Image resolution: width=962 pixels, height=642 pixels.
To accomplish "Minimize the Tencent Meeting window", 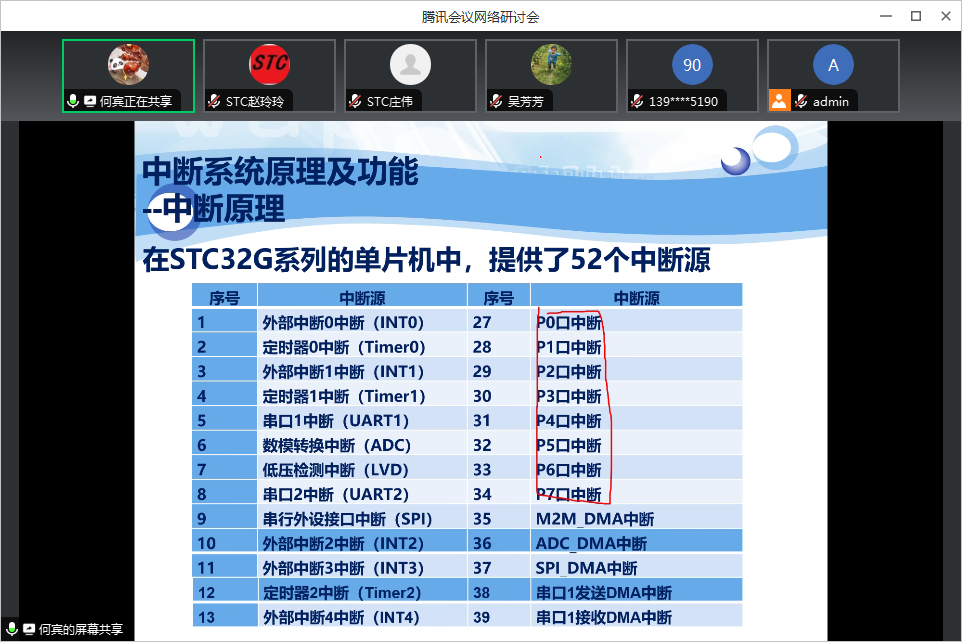I will point(886,16).
